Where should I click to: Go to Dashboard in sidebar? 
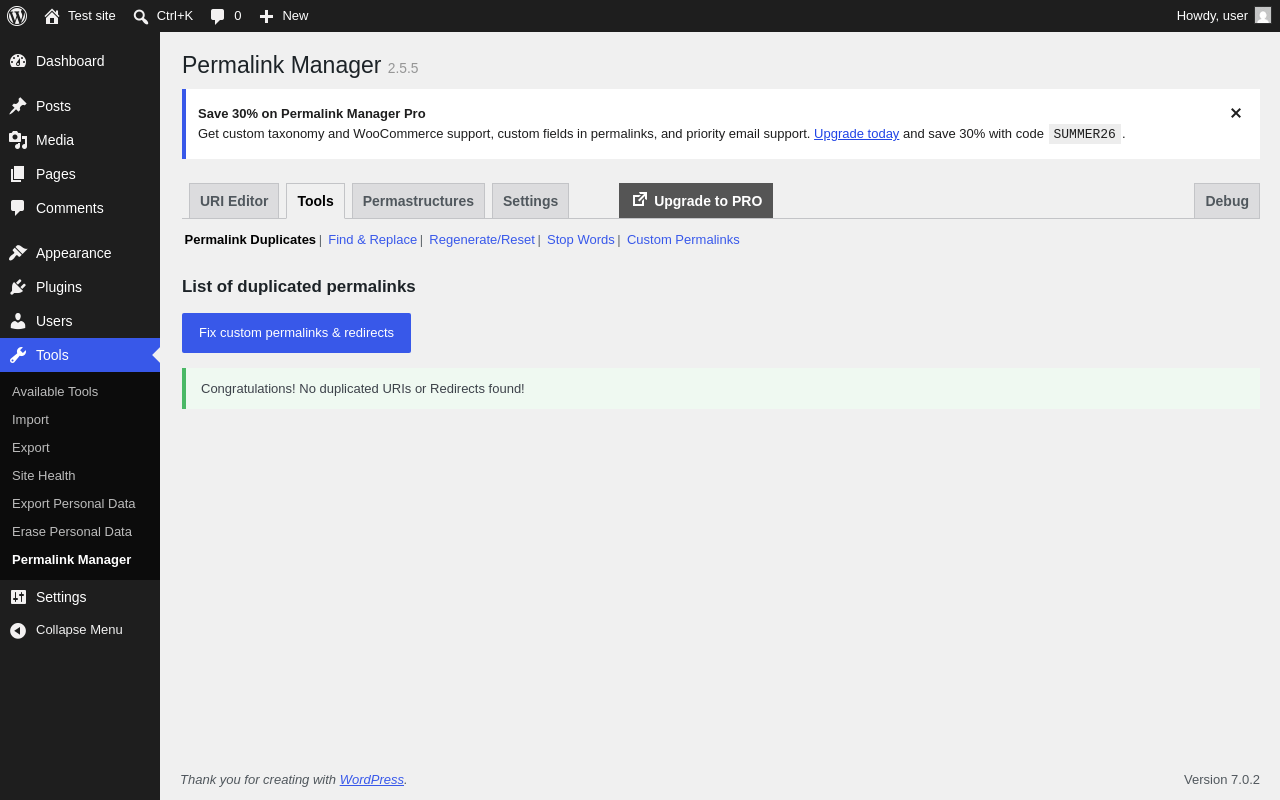coord(70,61)
